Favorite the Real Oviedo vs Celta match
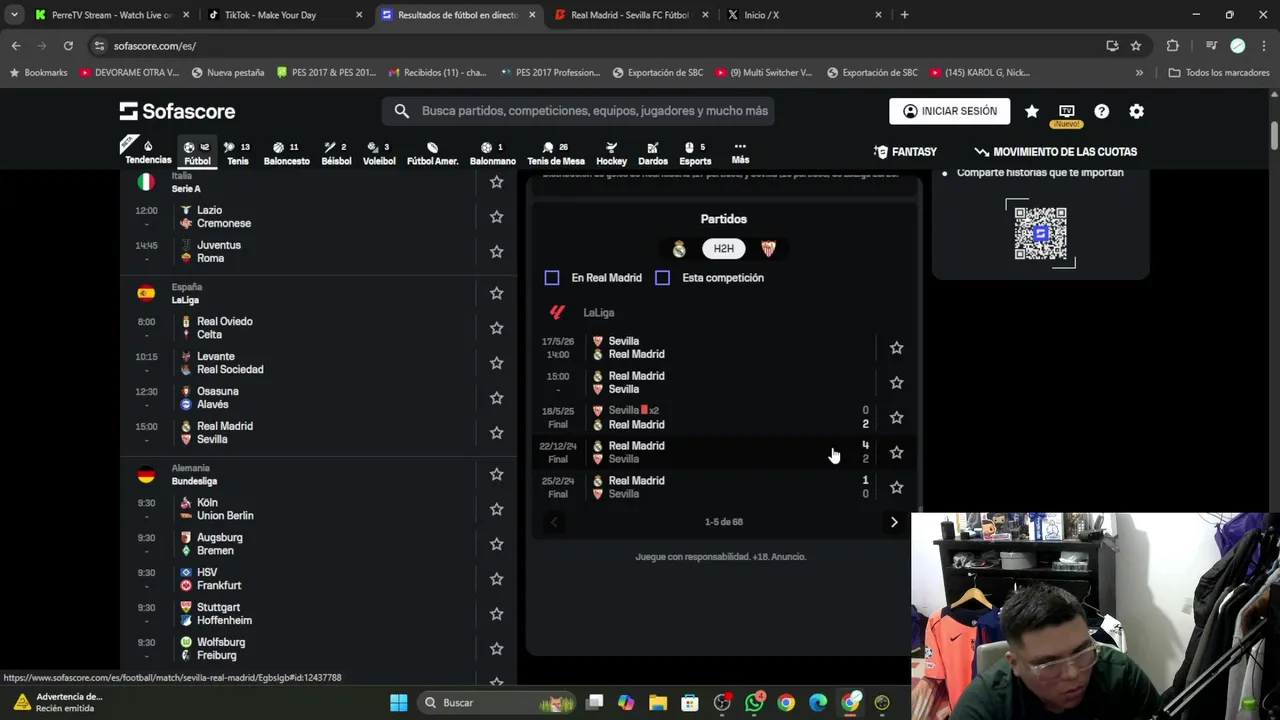1280x720 pixels. (x=496, y=328)
